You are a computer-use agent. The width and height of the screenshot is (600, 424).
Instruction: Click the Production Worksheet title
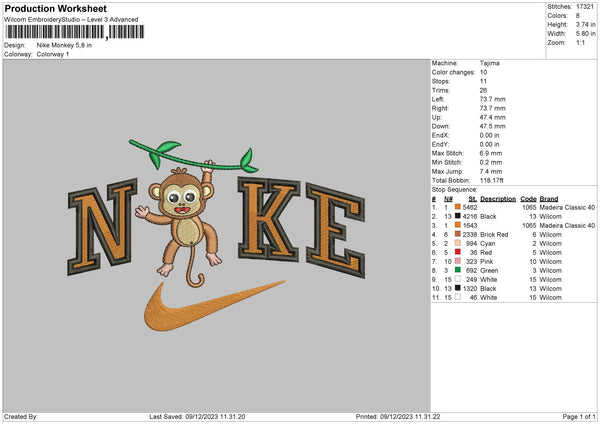pyautogui.click(x=55, y=8)
